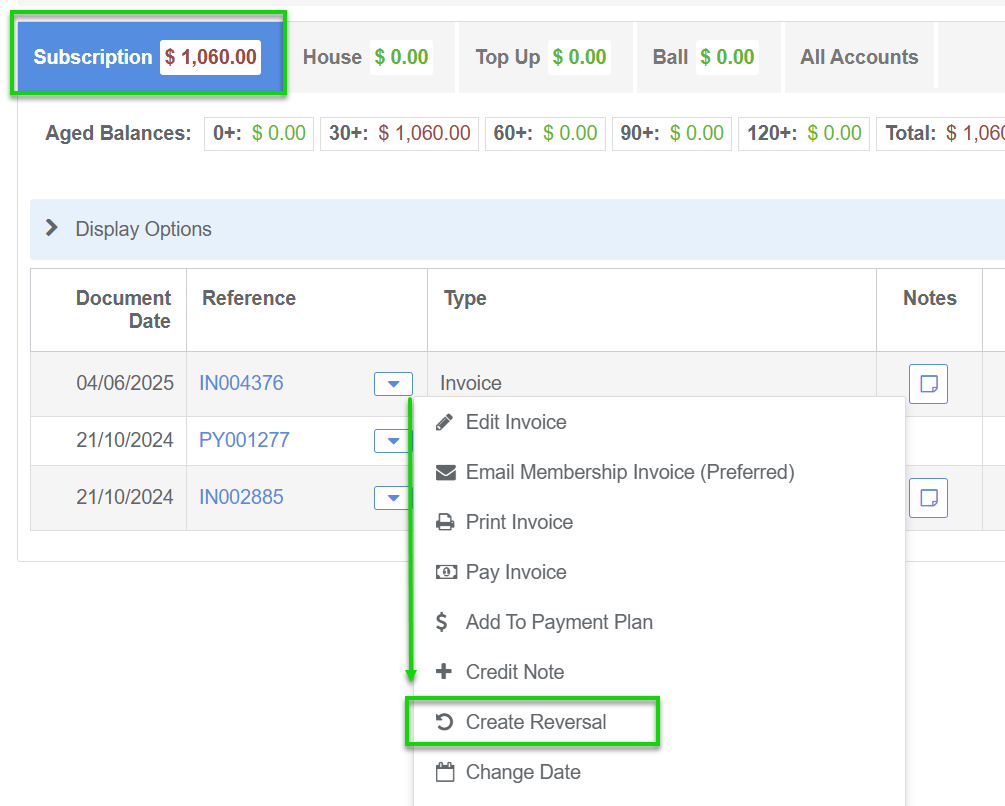Select Credit Note menu entry
This screenshot has width=1005, height=806.
[x=660, y=672]
